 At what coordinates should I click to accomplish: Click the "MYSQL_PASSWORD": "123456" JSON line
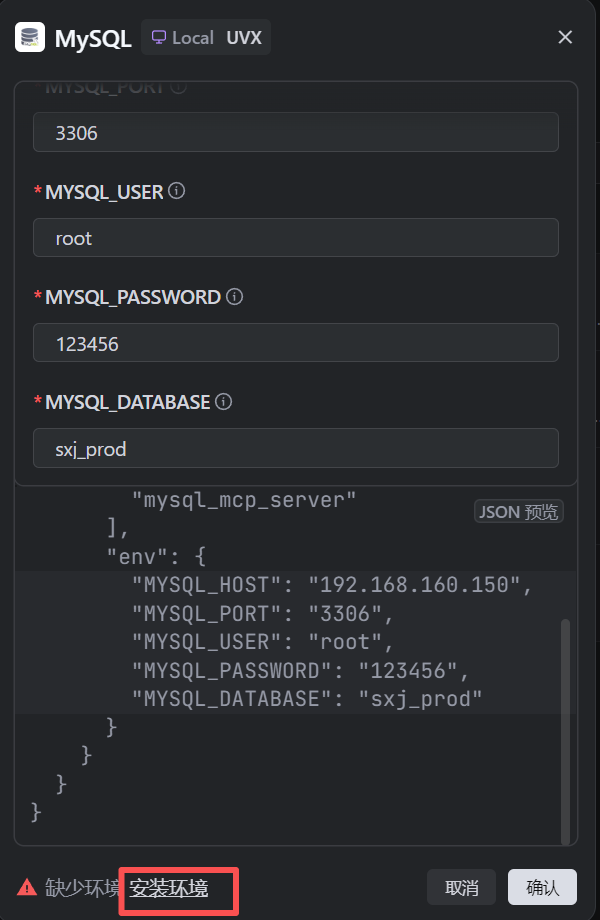click(x=300, y=670)
